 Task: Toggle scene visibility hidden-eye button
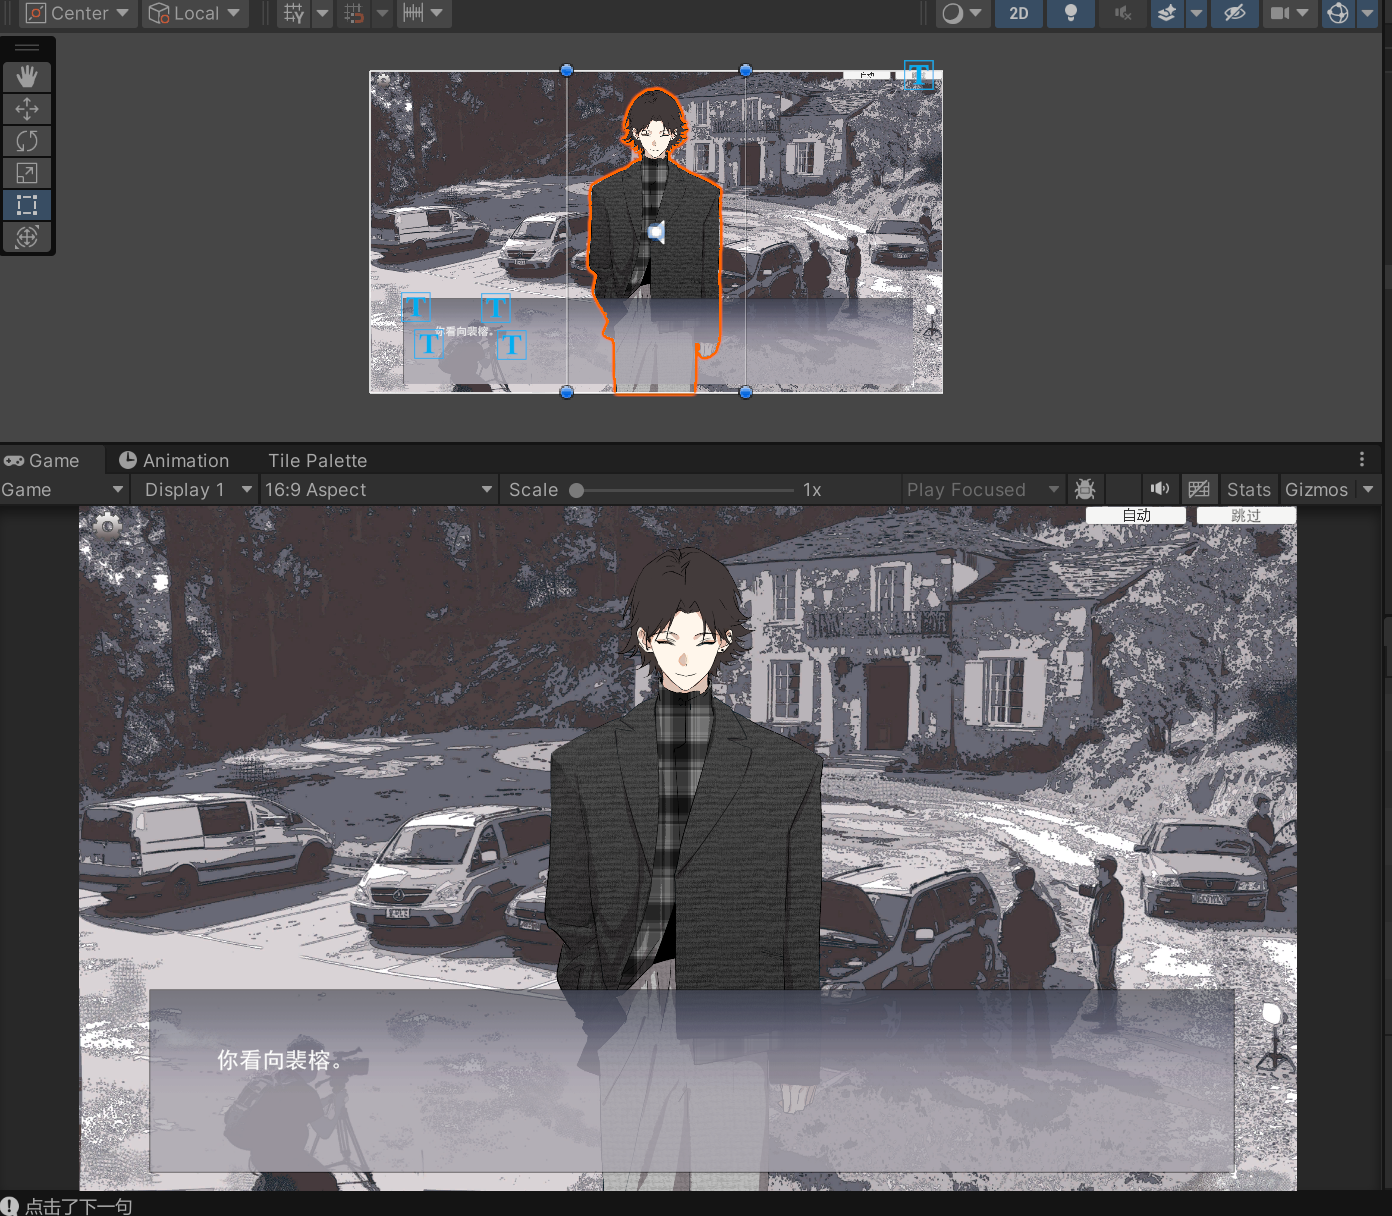[x=1235, y=14]
